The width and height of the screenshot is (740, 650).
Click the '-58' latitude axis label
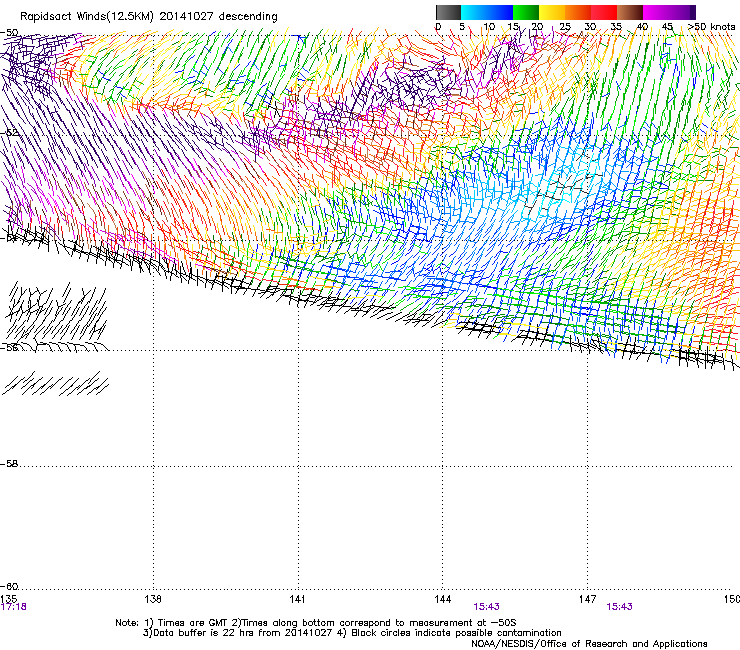point(9,464)
